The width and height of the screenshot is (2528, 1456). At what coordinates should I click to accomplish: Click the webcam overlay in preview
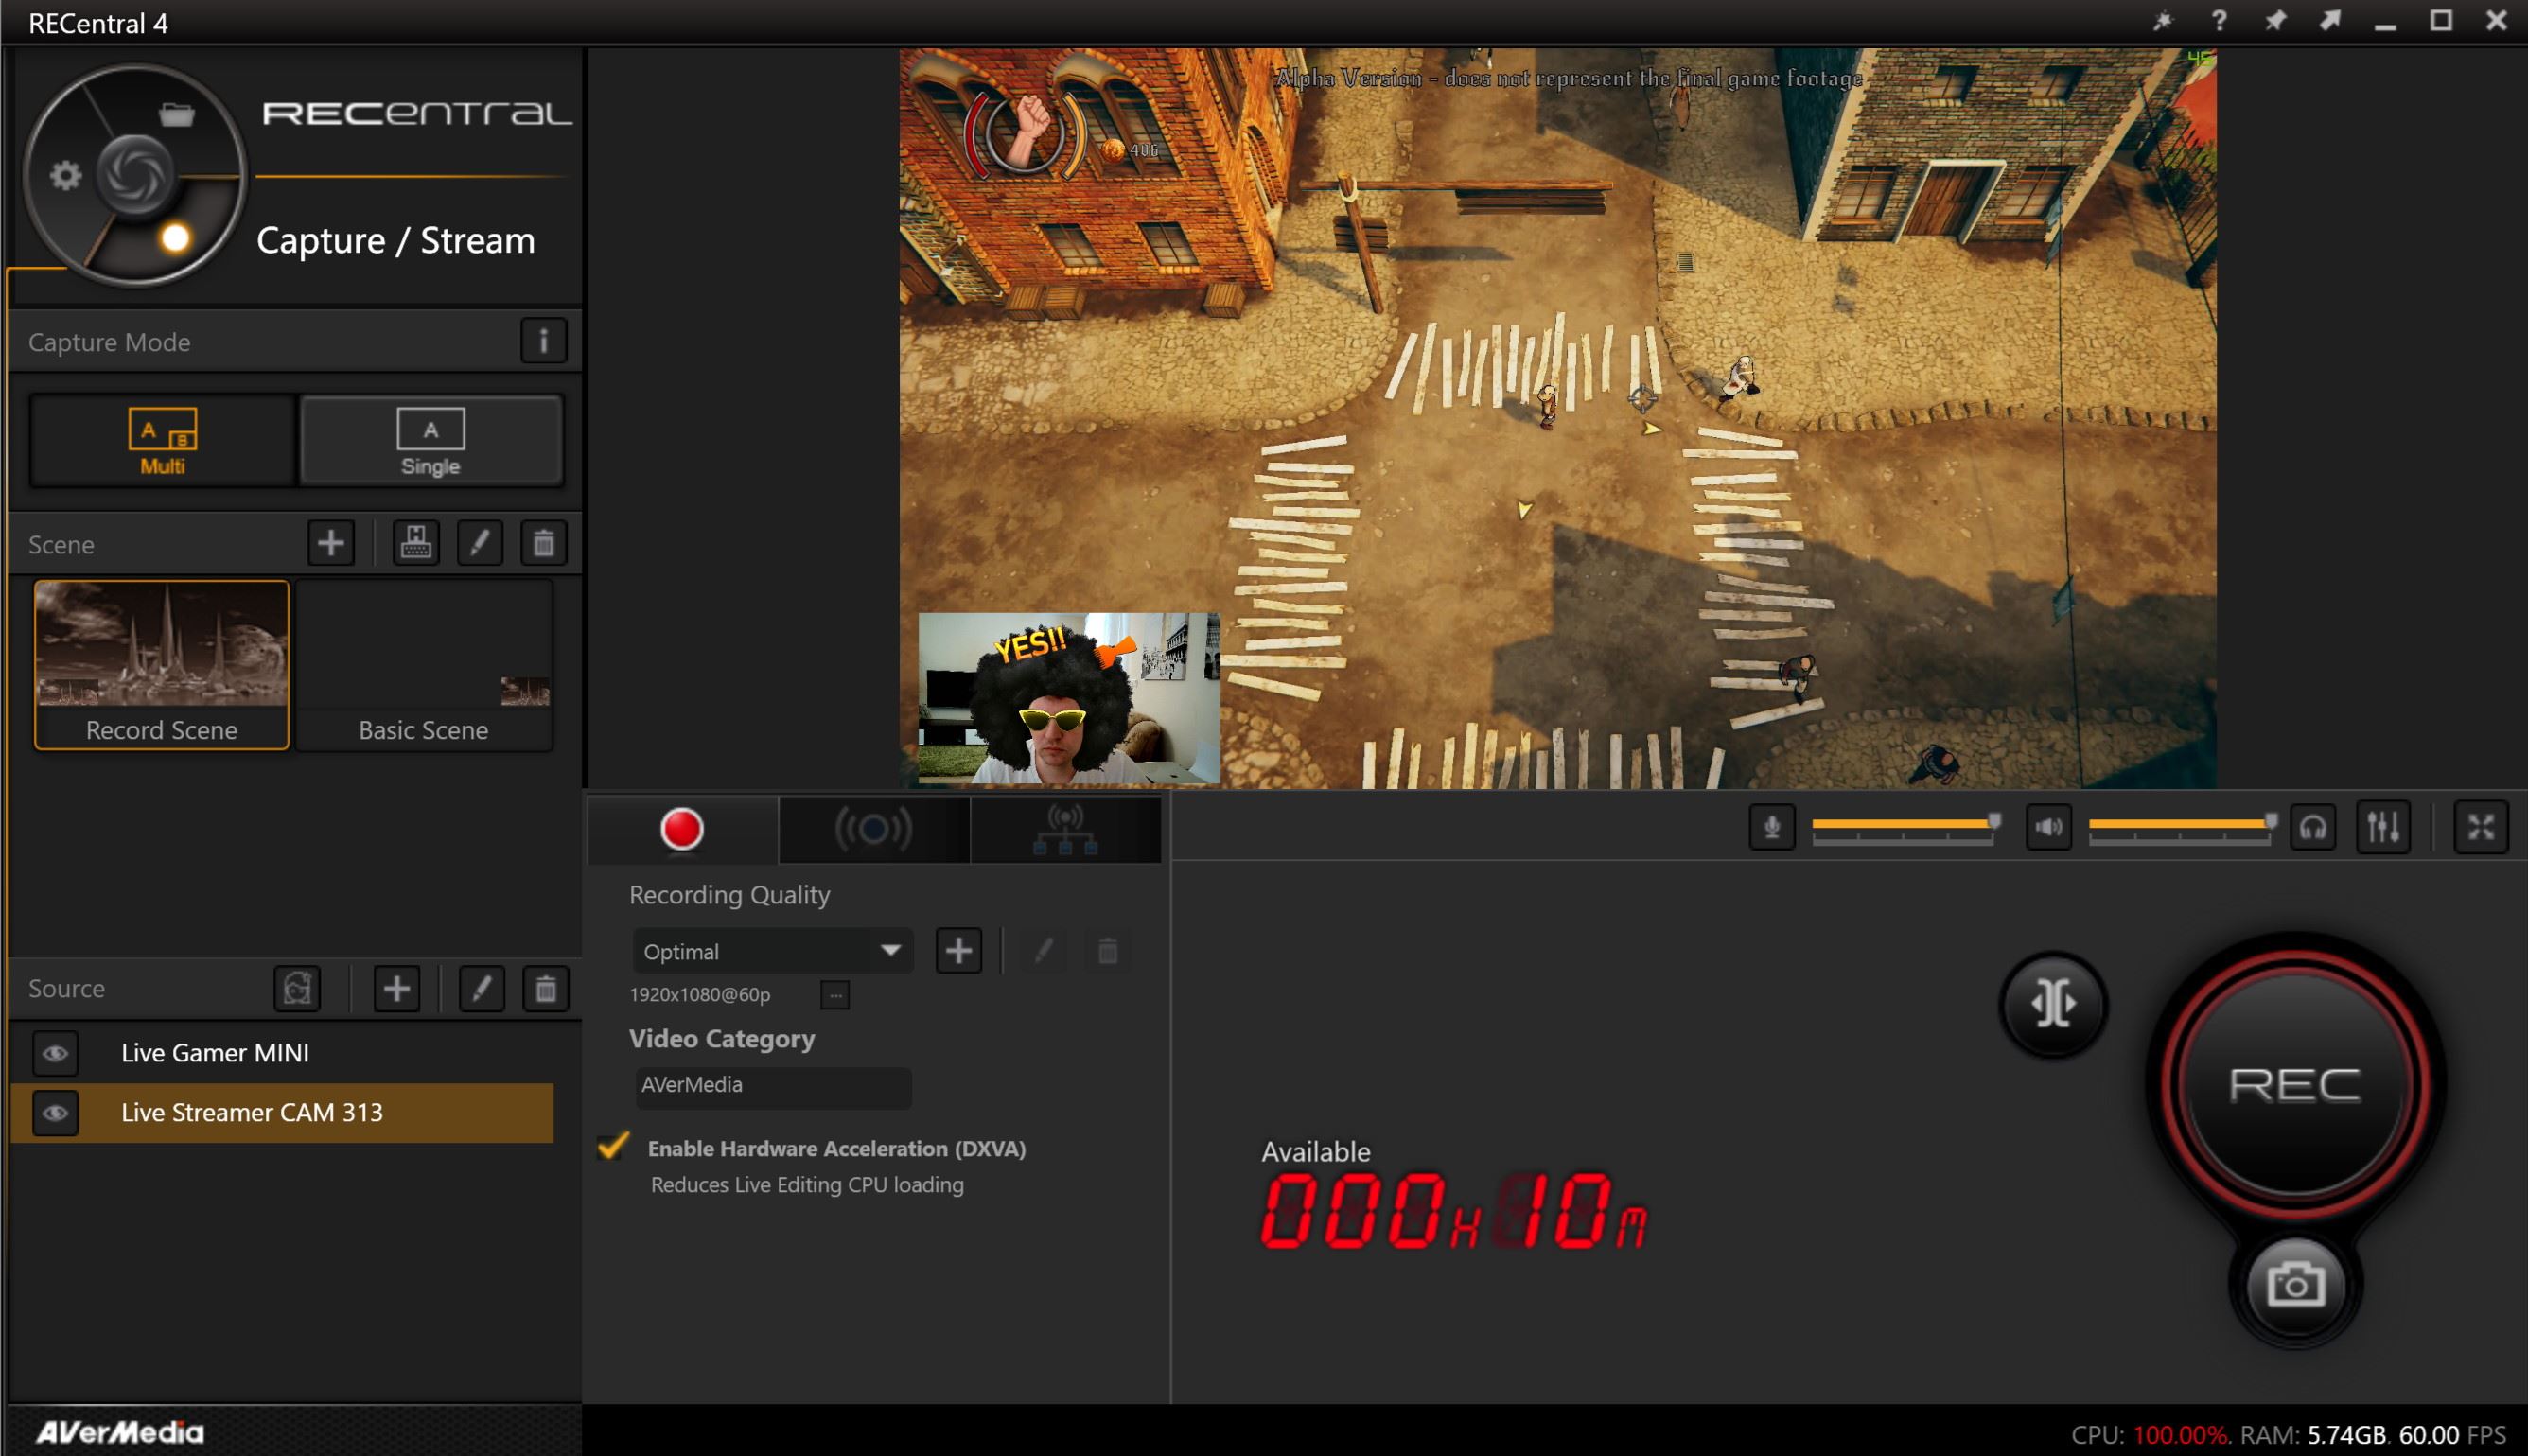[x=1068, y=697]
